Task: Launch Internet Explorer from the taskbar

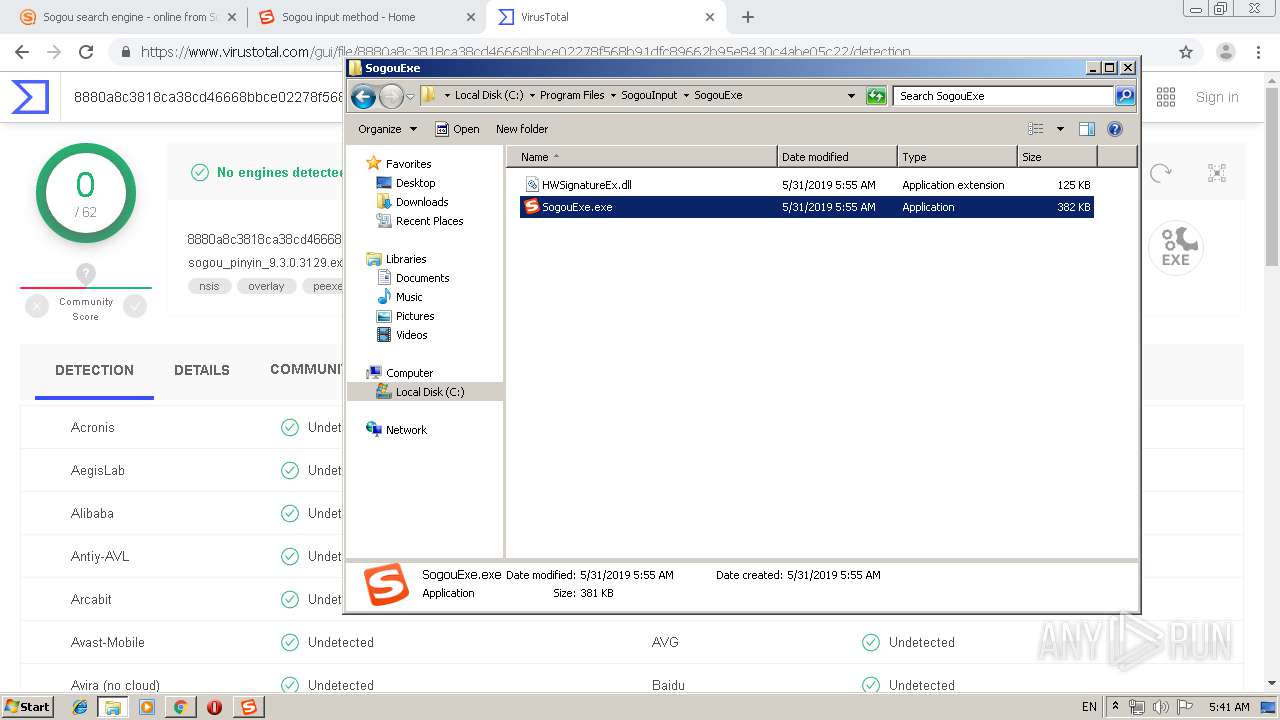Action: coord(80,707)
